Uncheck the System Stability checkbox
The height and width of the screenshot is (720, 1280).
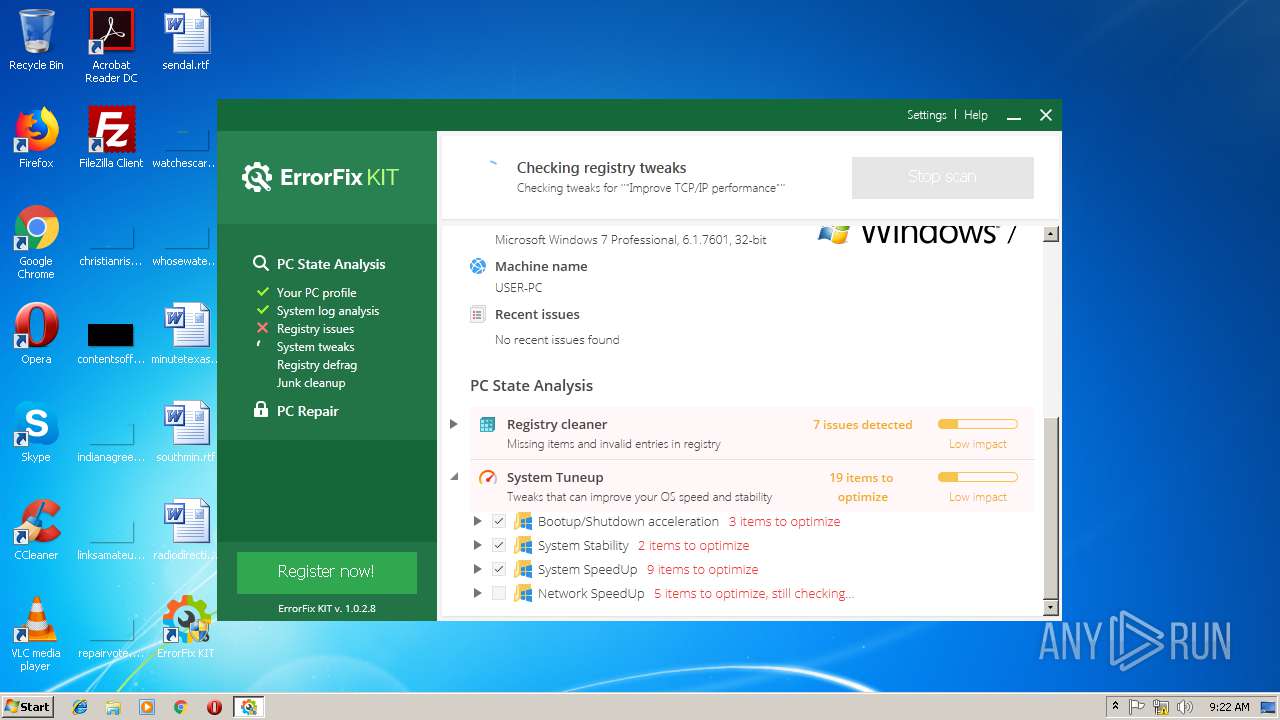pos(499,545)
